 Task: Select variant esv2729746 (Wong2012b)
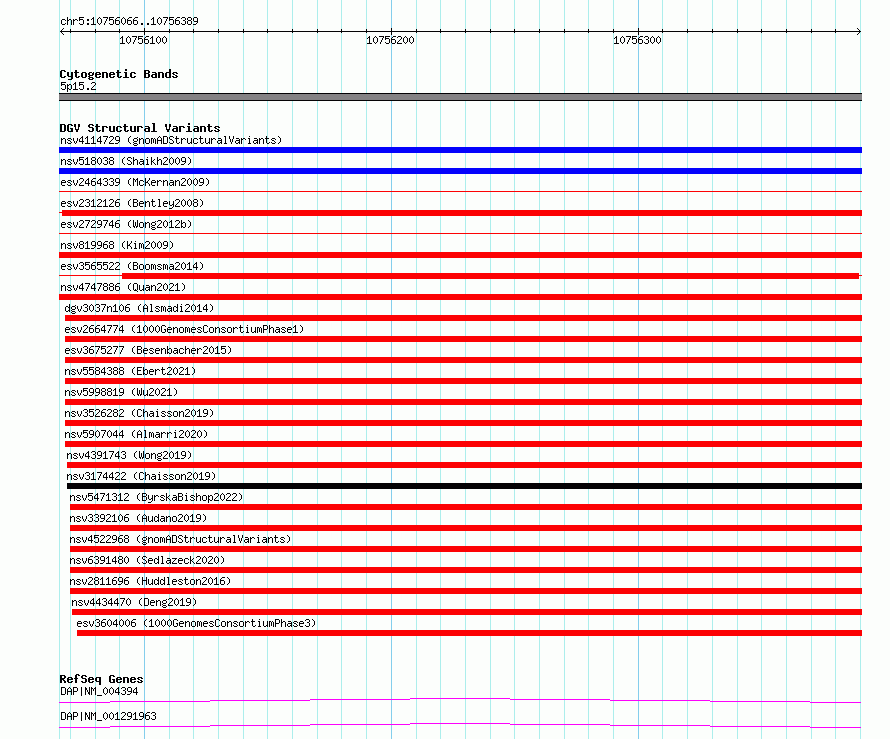(126, 224)
